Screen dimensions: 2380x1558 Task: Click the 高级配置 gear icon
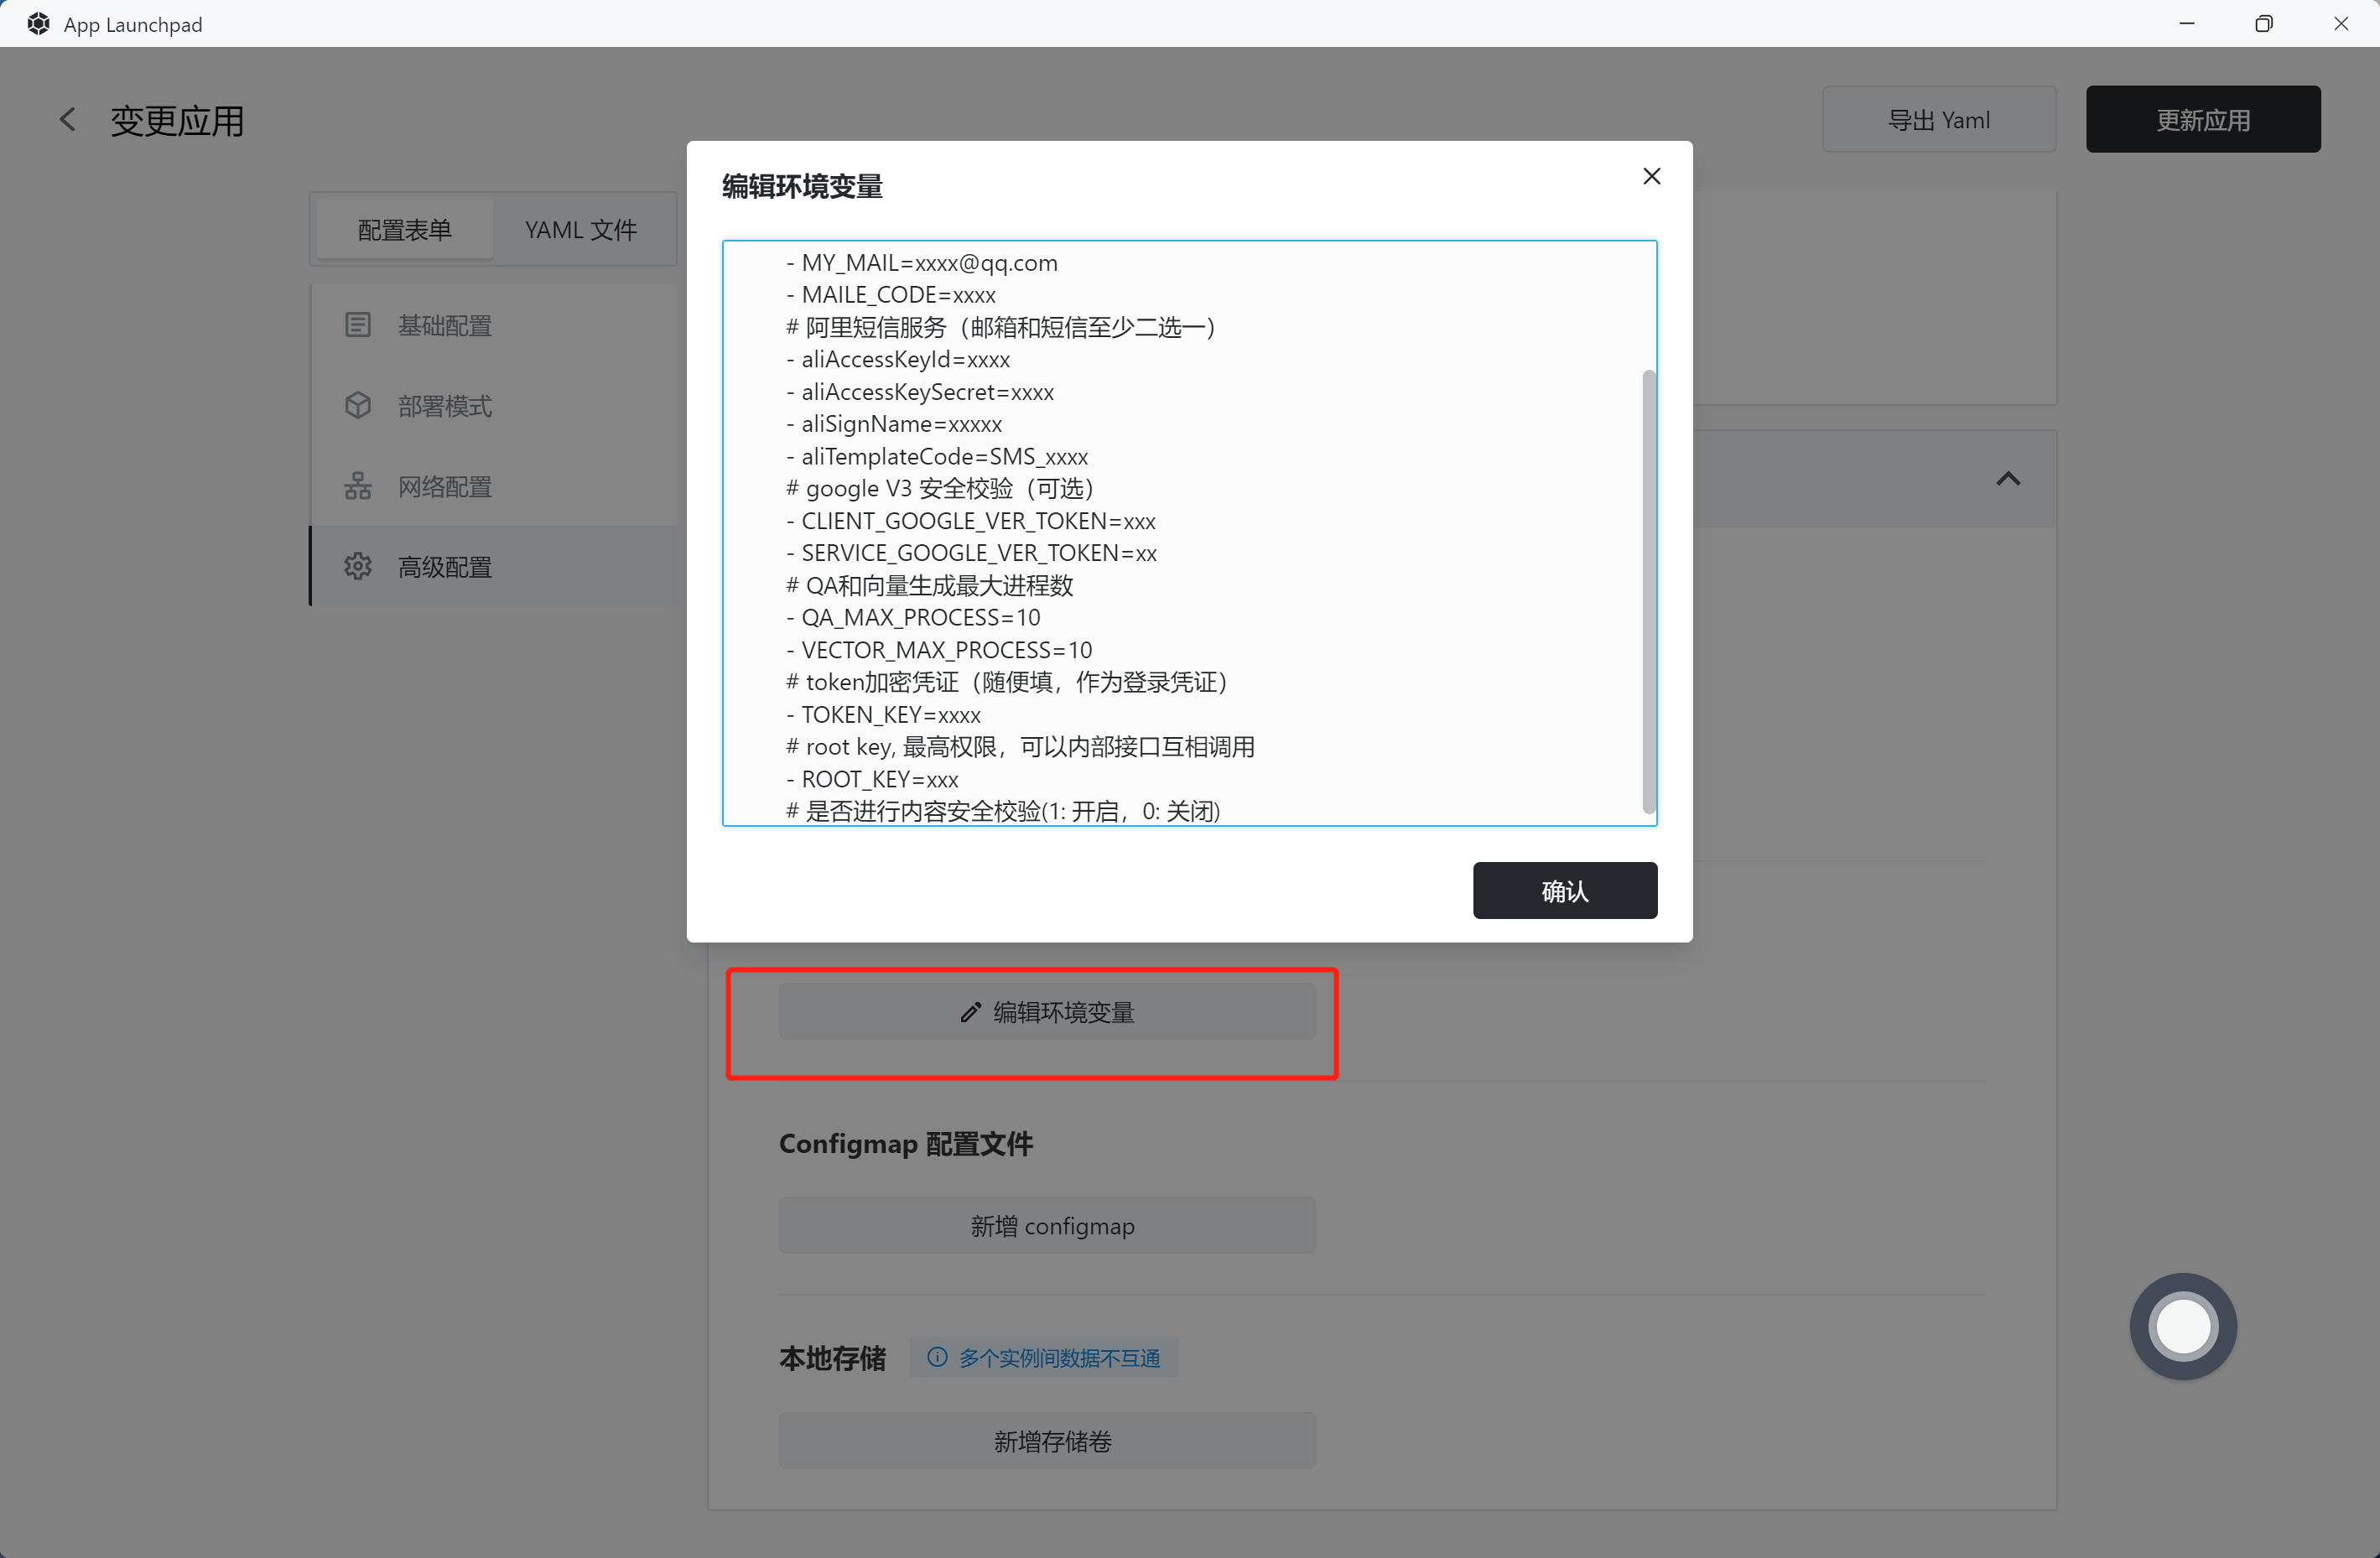[x=358, y=567]
